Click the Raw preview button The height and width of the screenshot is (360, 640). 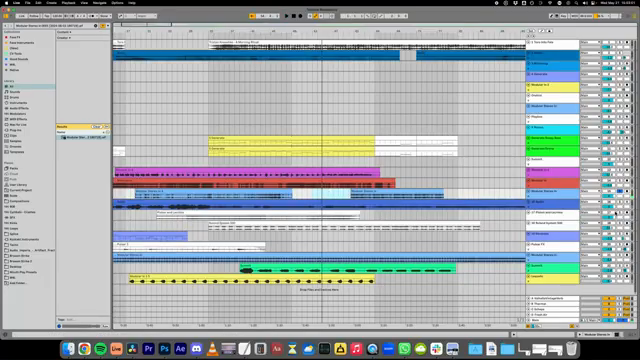(x=105, y=326)
